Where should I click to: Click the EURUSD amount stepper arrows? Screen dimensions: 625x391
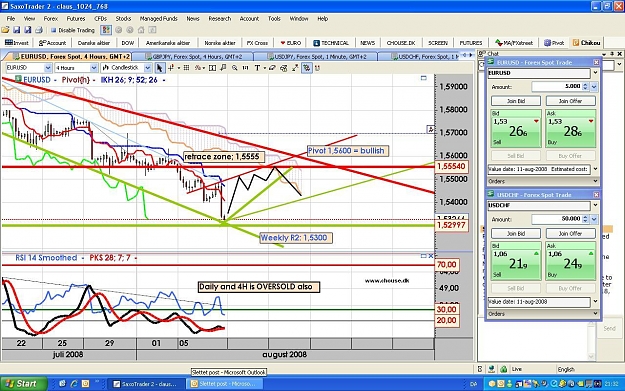pyautogui.click(x=585, y=86)
